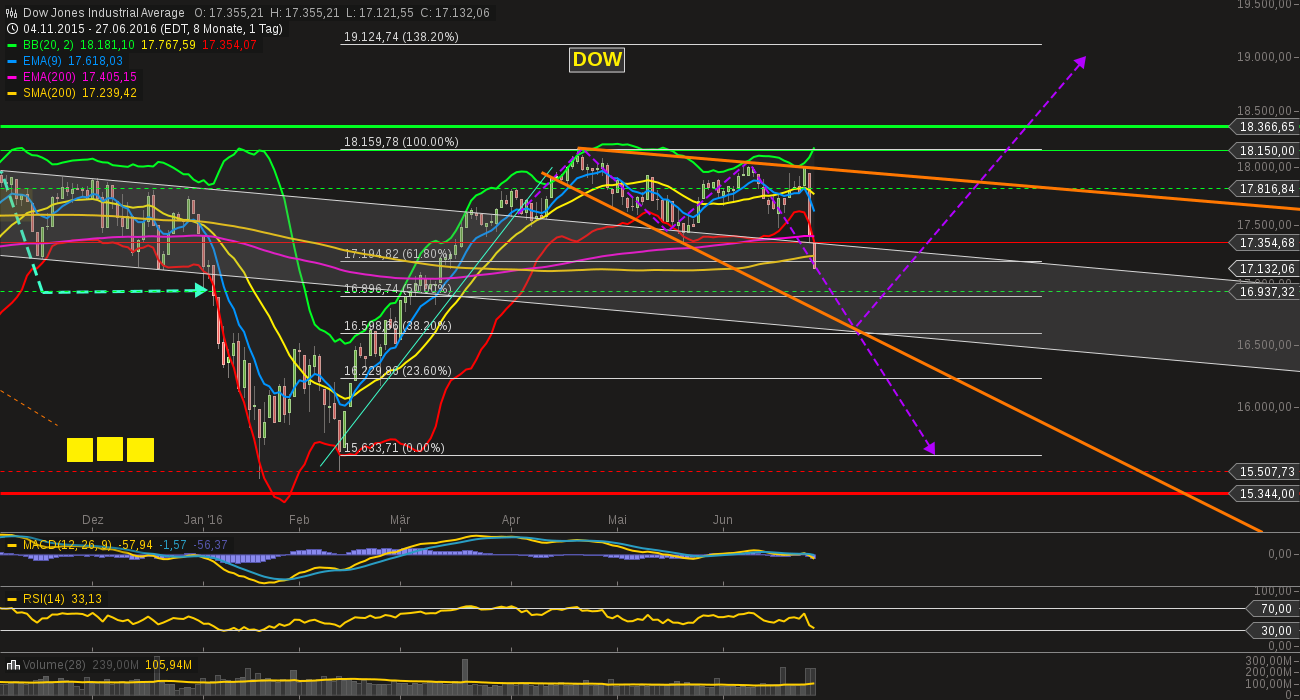Viewport: 1300px width, 700px height.
Task: Click the Apr label on time axis
Action: tap(511, 520)
